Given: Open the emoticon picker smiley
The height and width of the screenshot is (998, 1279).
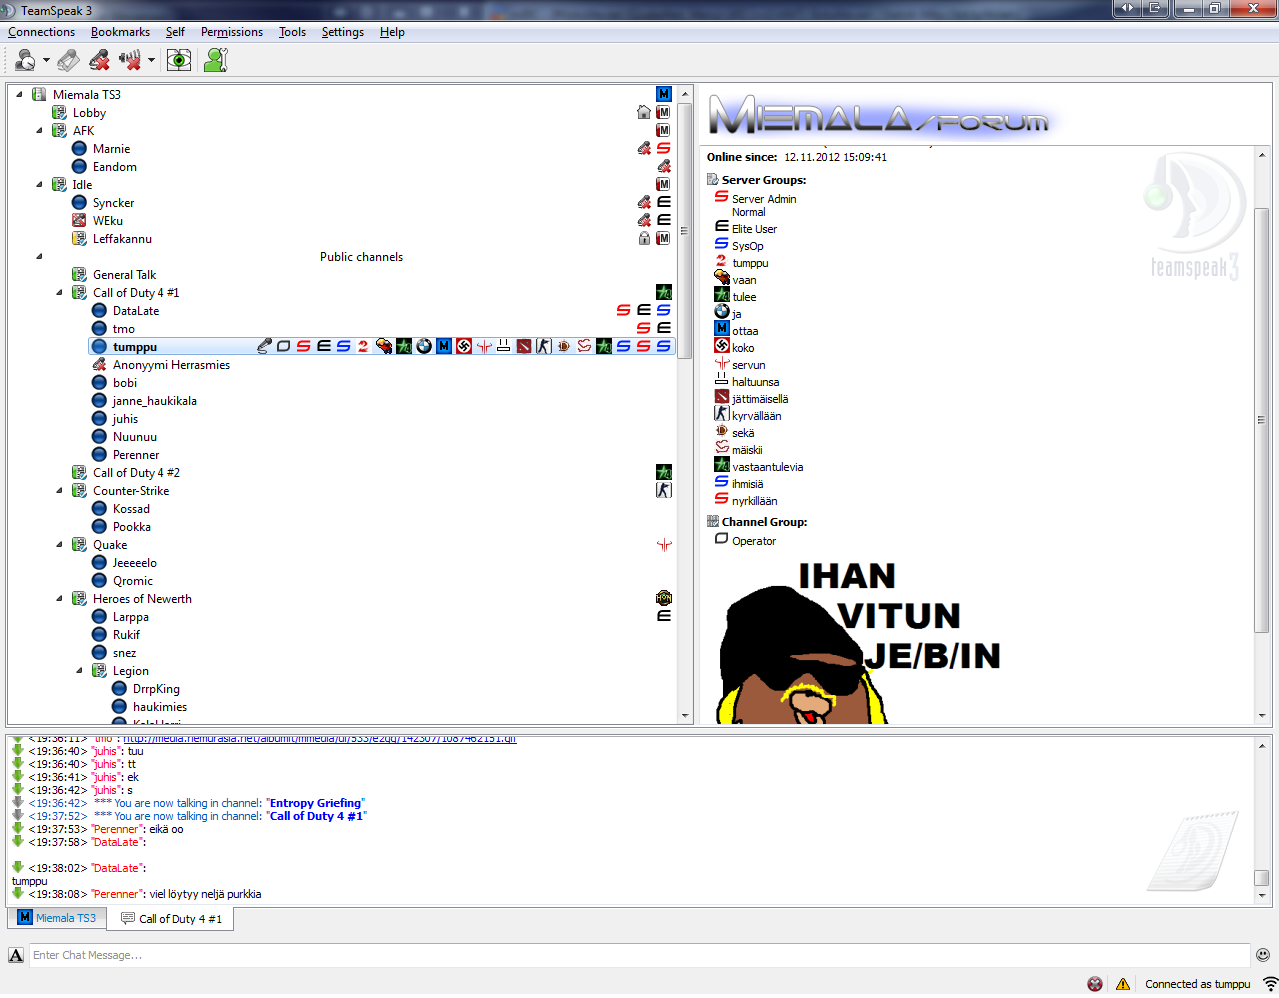Looking at the screenshot, I should 1263,955.
